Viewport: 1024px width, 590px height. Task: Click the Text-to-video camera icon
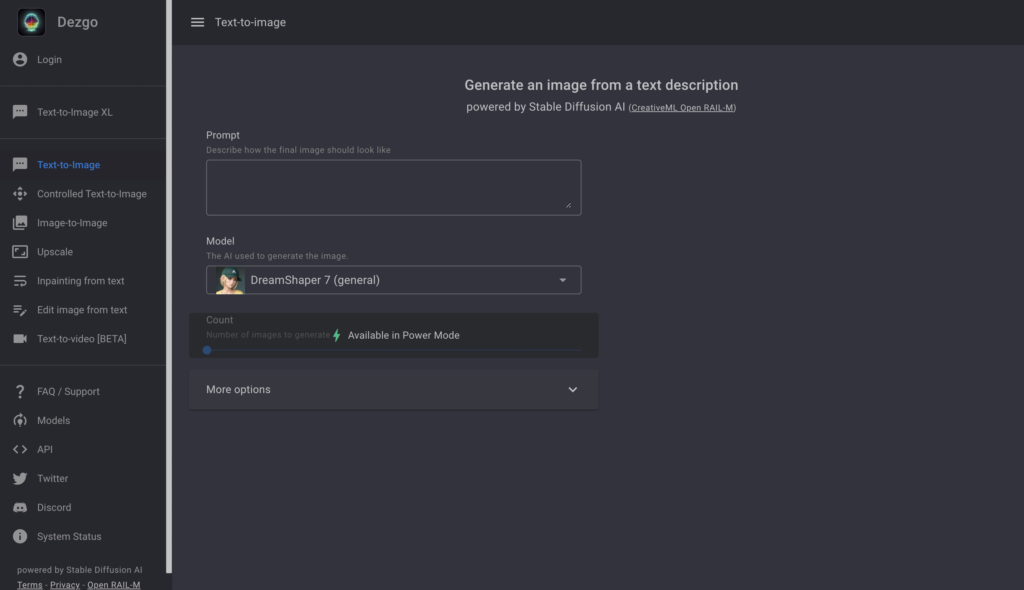click(x=20, y=338)
